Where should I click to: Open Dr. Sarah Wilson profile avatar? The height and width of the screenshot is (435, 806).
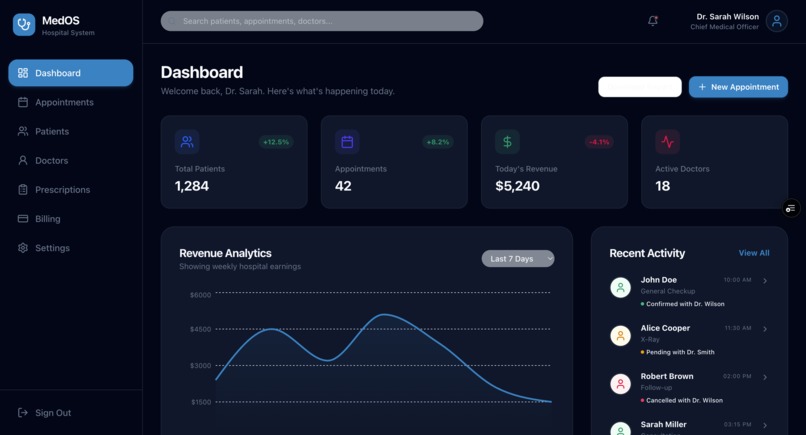(776, 21)
